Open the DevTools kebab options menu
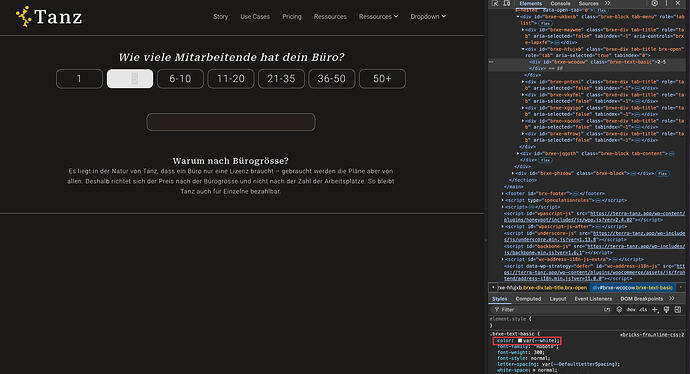Screen dimensions: 690x374 tap(666, 3)
